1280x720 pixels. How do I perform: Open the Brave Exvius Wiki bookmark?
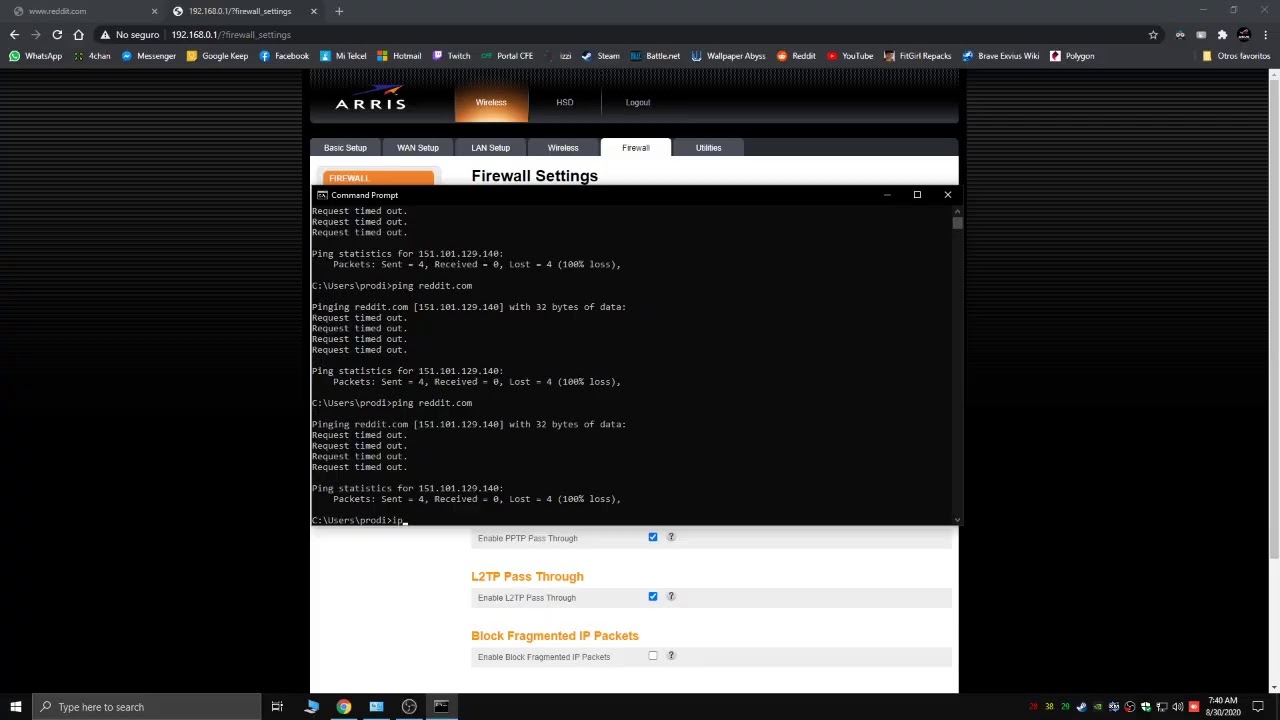point(1000,56)
